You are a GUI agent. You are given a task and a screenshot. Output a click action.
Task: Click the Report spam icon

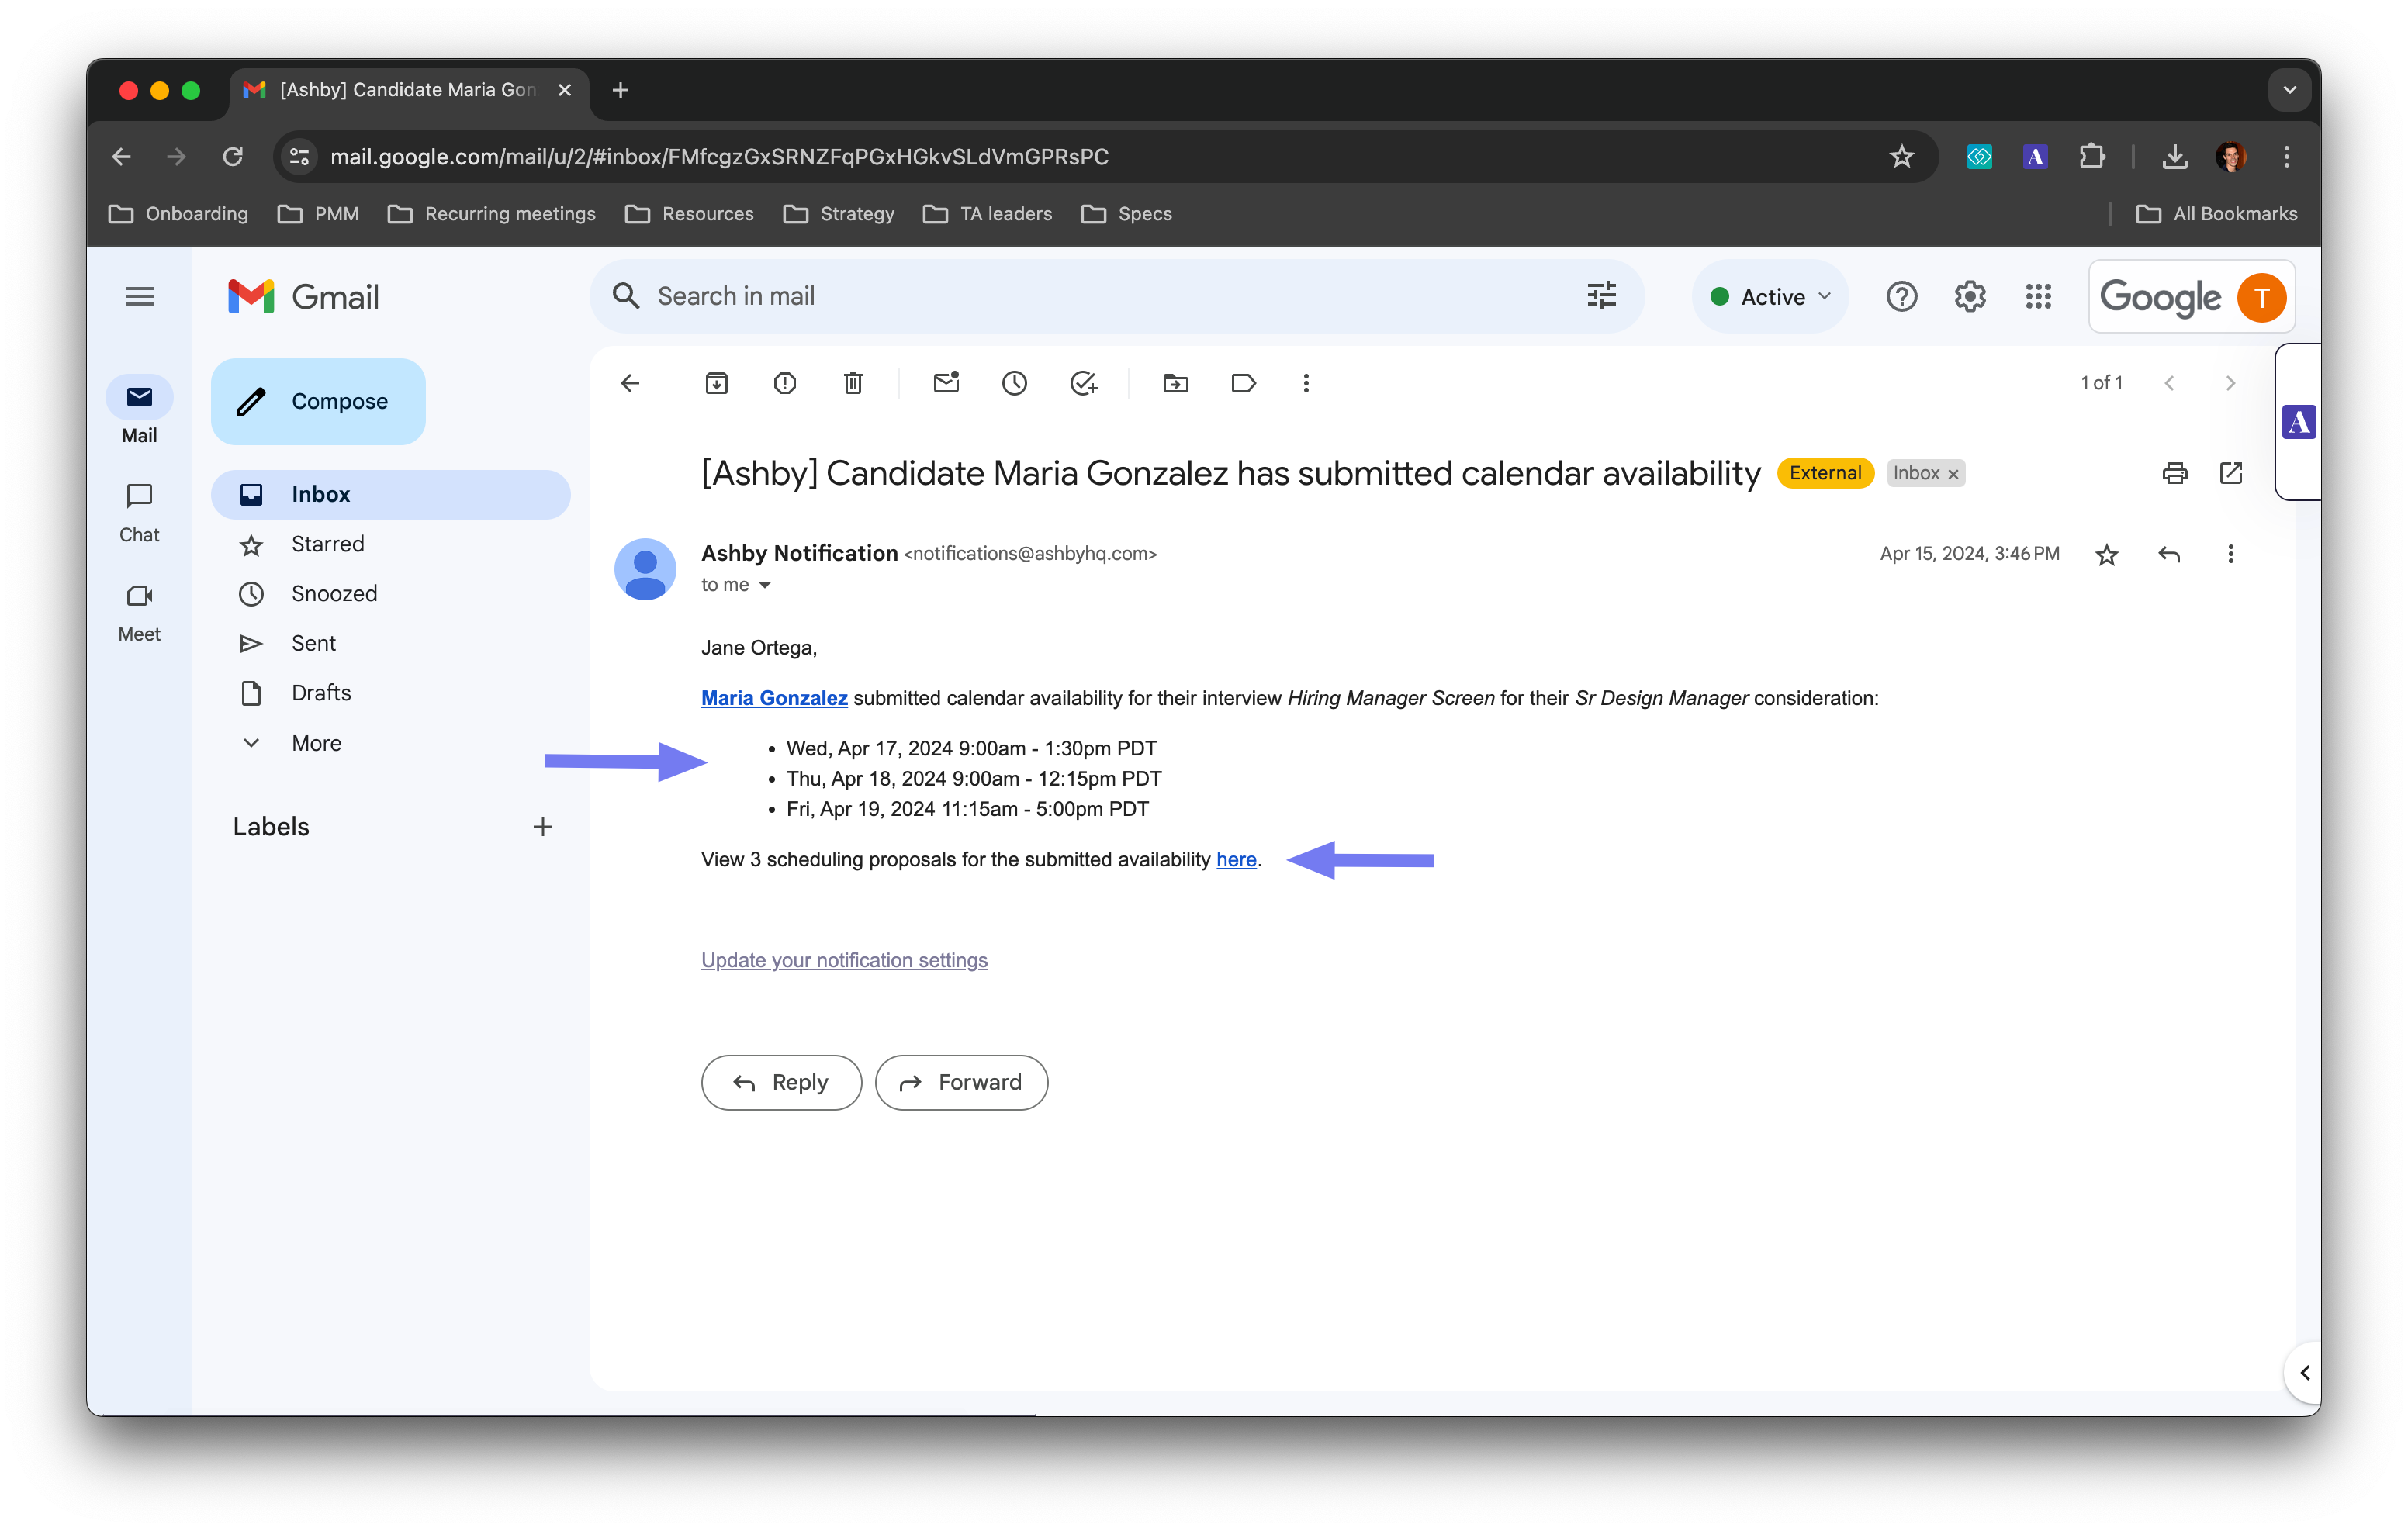[785, 383]
